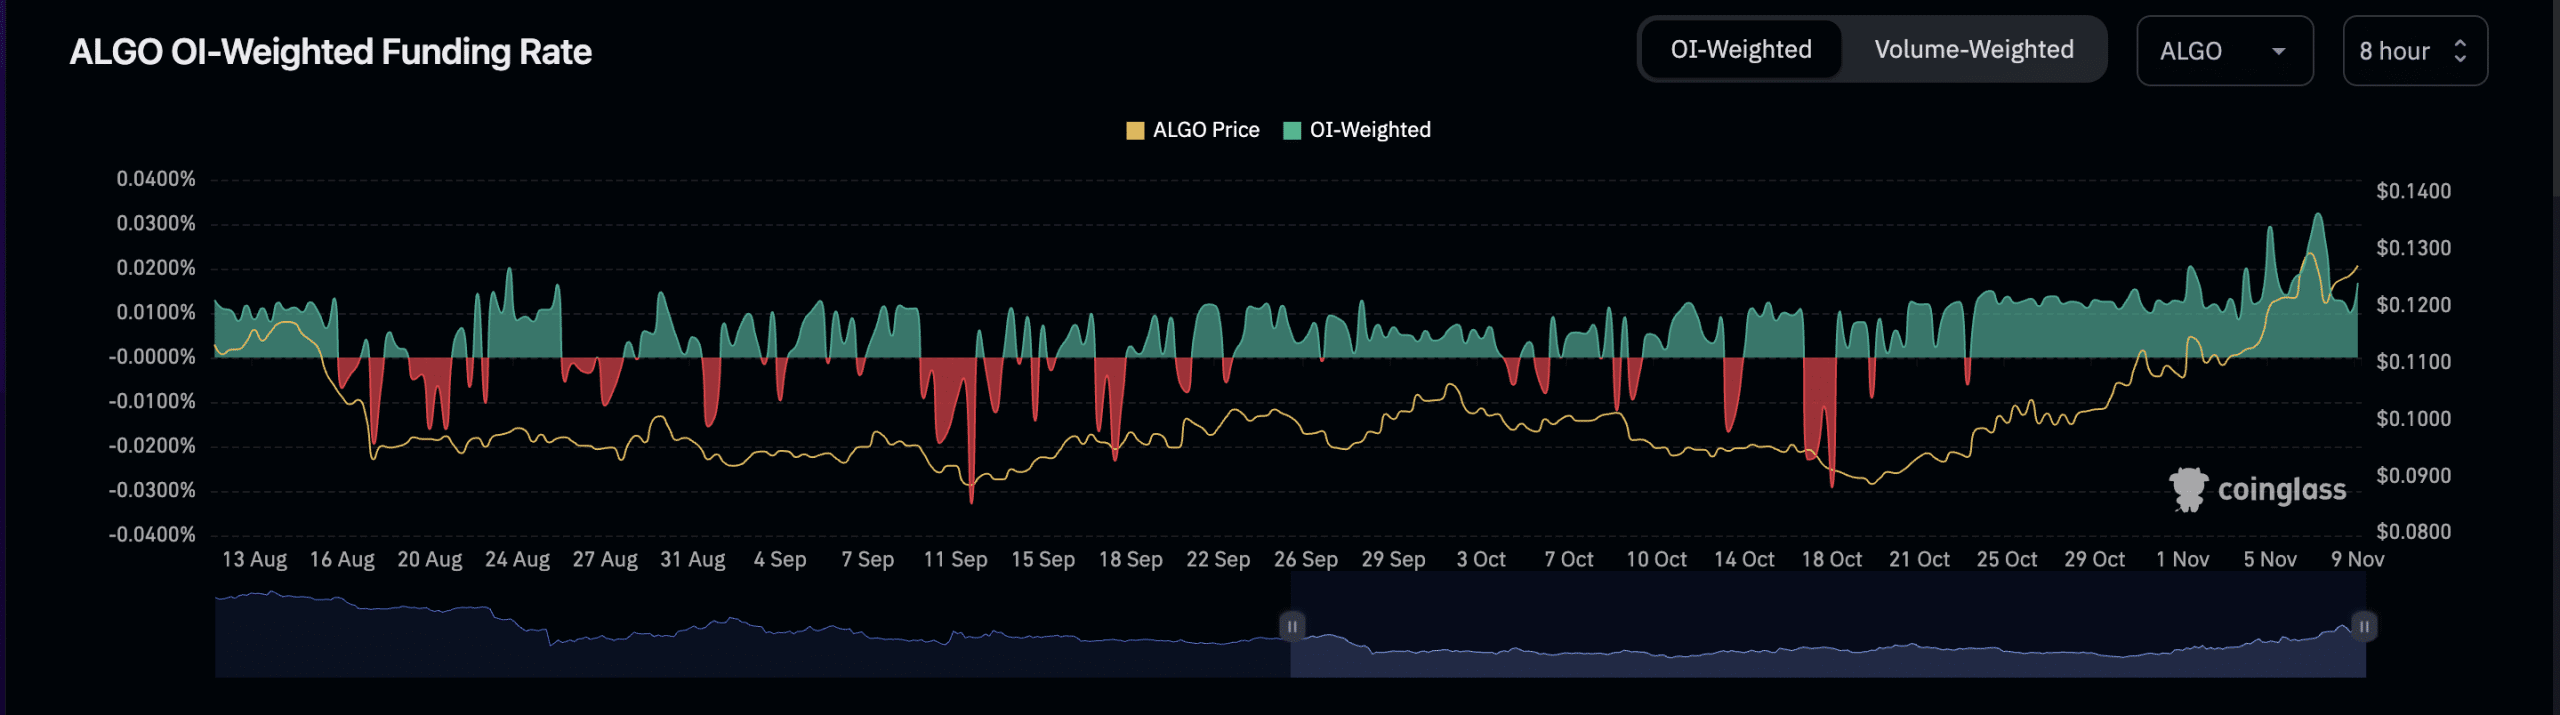The width and height of the screenshot is (2560, 715).
Task: Switch to the Volume-Weighted tab
Action: [1974, 50]
